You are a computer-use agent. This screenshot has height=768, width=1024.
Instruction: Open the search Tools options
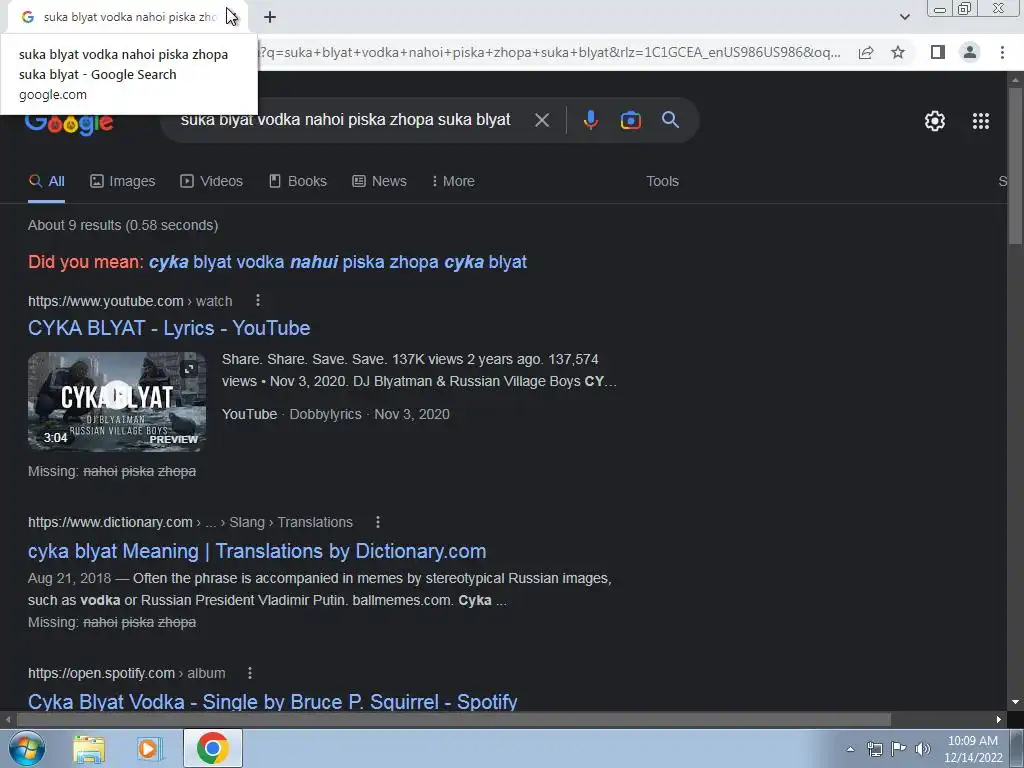coord(662,182)
